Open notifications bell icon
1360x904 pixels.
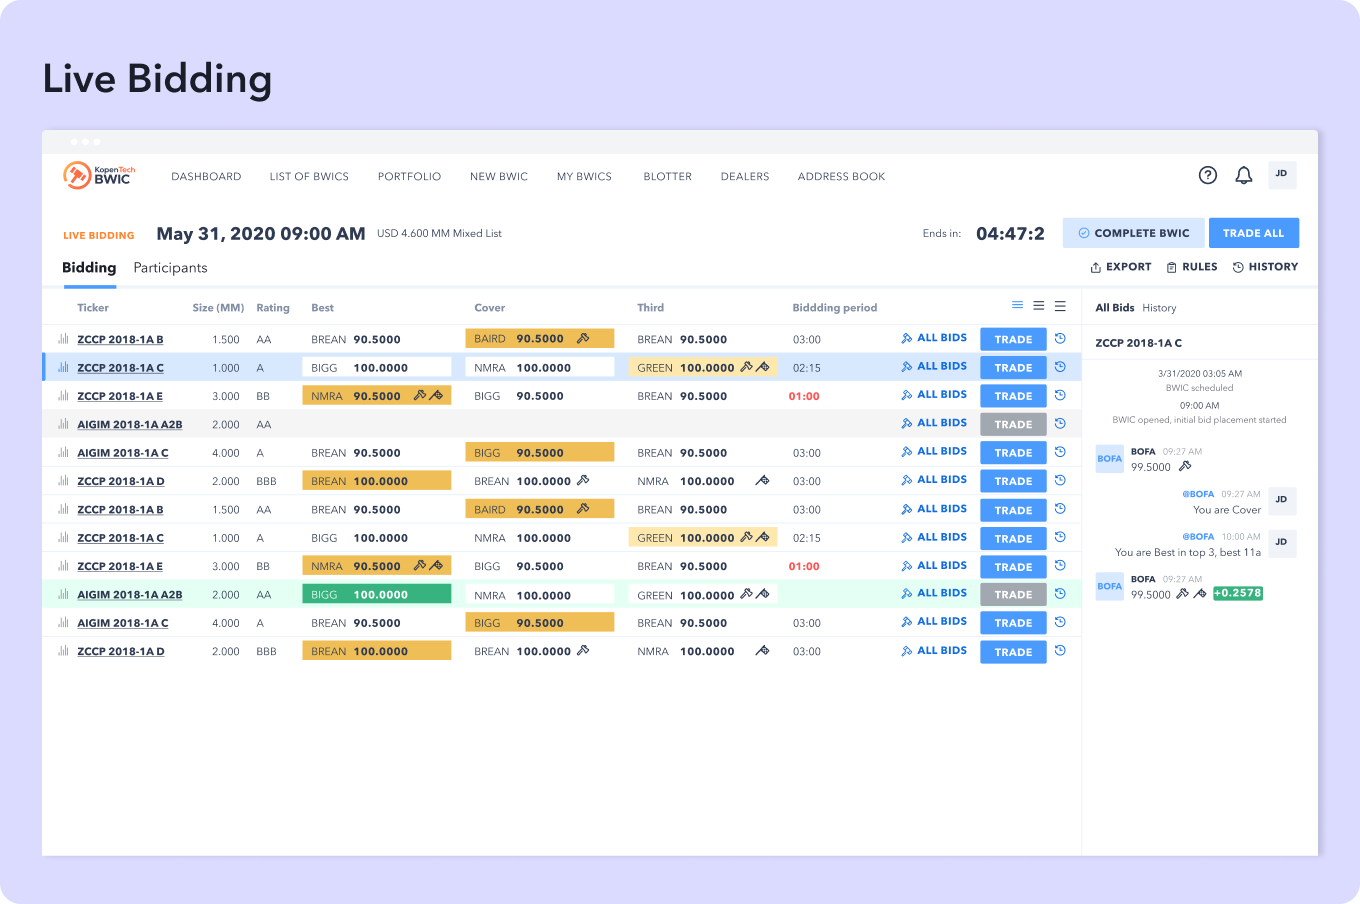pos(1244,175)
